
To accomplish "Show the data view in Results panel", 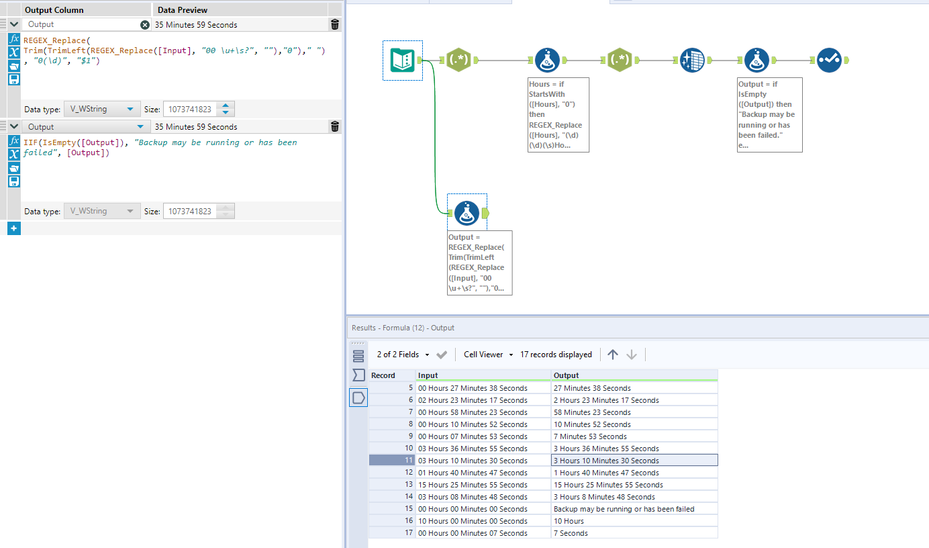I will tap(358, 398).
